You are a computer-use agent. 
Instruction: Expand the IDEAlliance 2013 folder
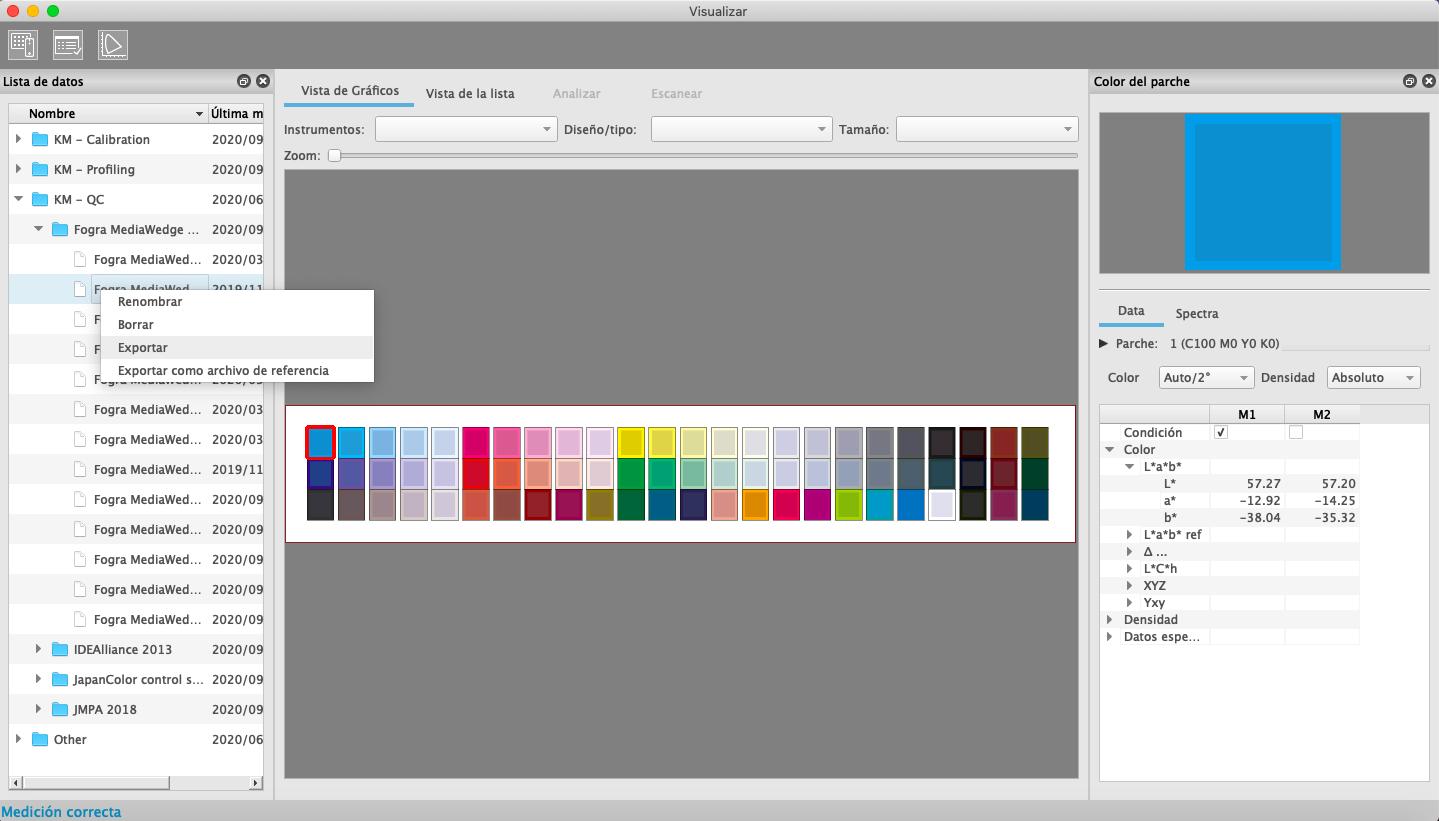[x=38, y=649]
